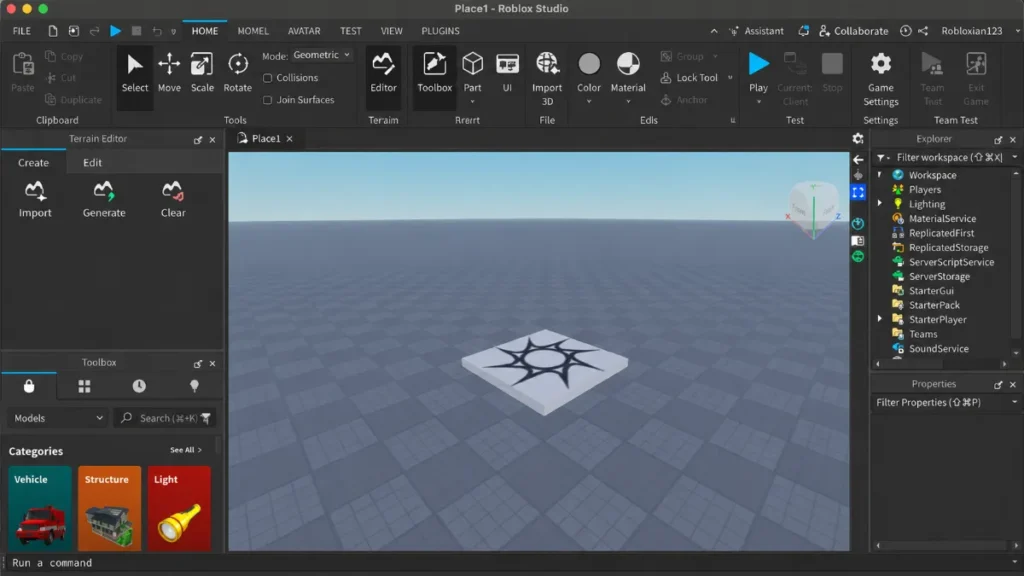Clear terrain using the Clear icon

tap(173, 199)
